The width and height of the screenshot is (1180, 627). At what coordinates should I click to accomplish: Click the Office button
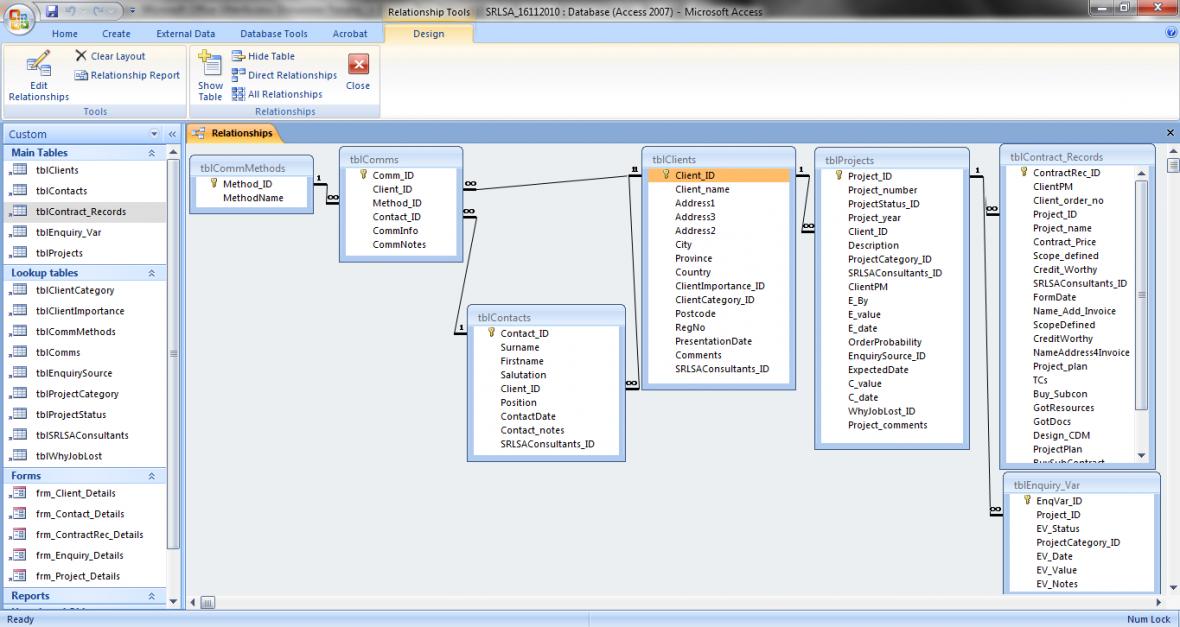pyautogui.click(x=18, y=20)
